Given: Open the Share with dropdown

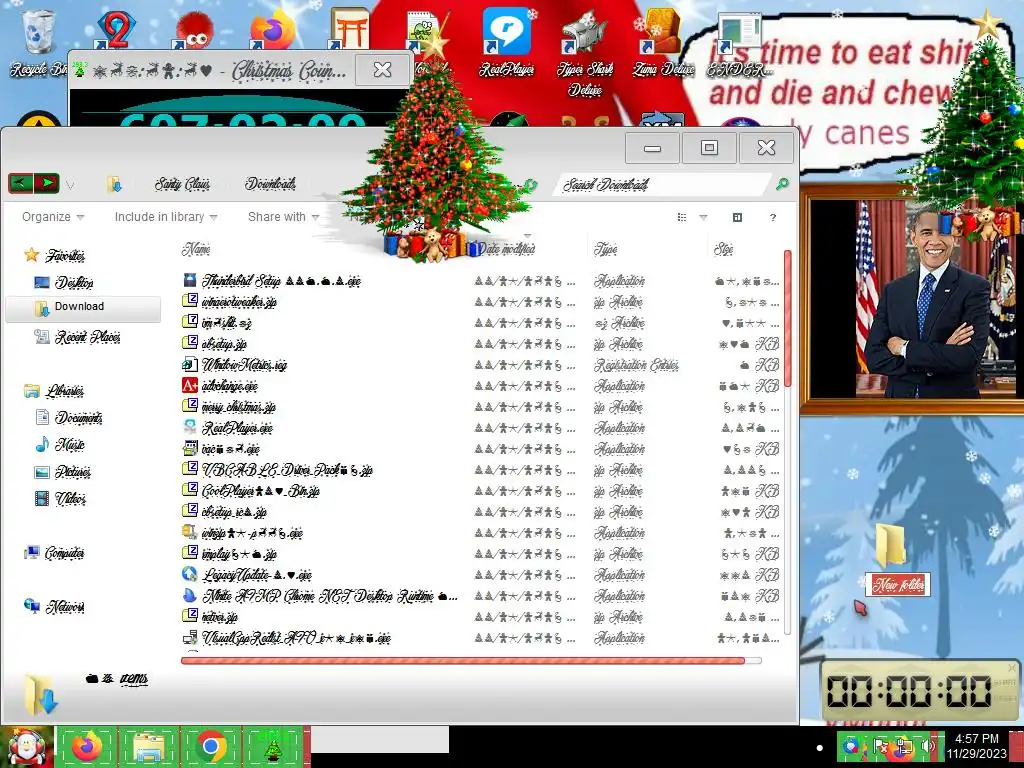Looking at the screenshot, I should [283, 217].
